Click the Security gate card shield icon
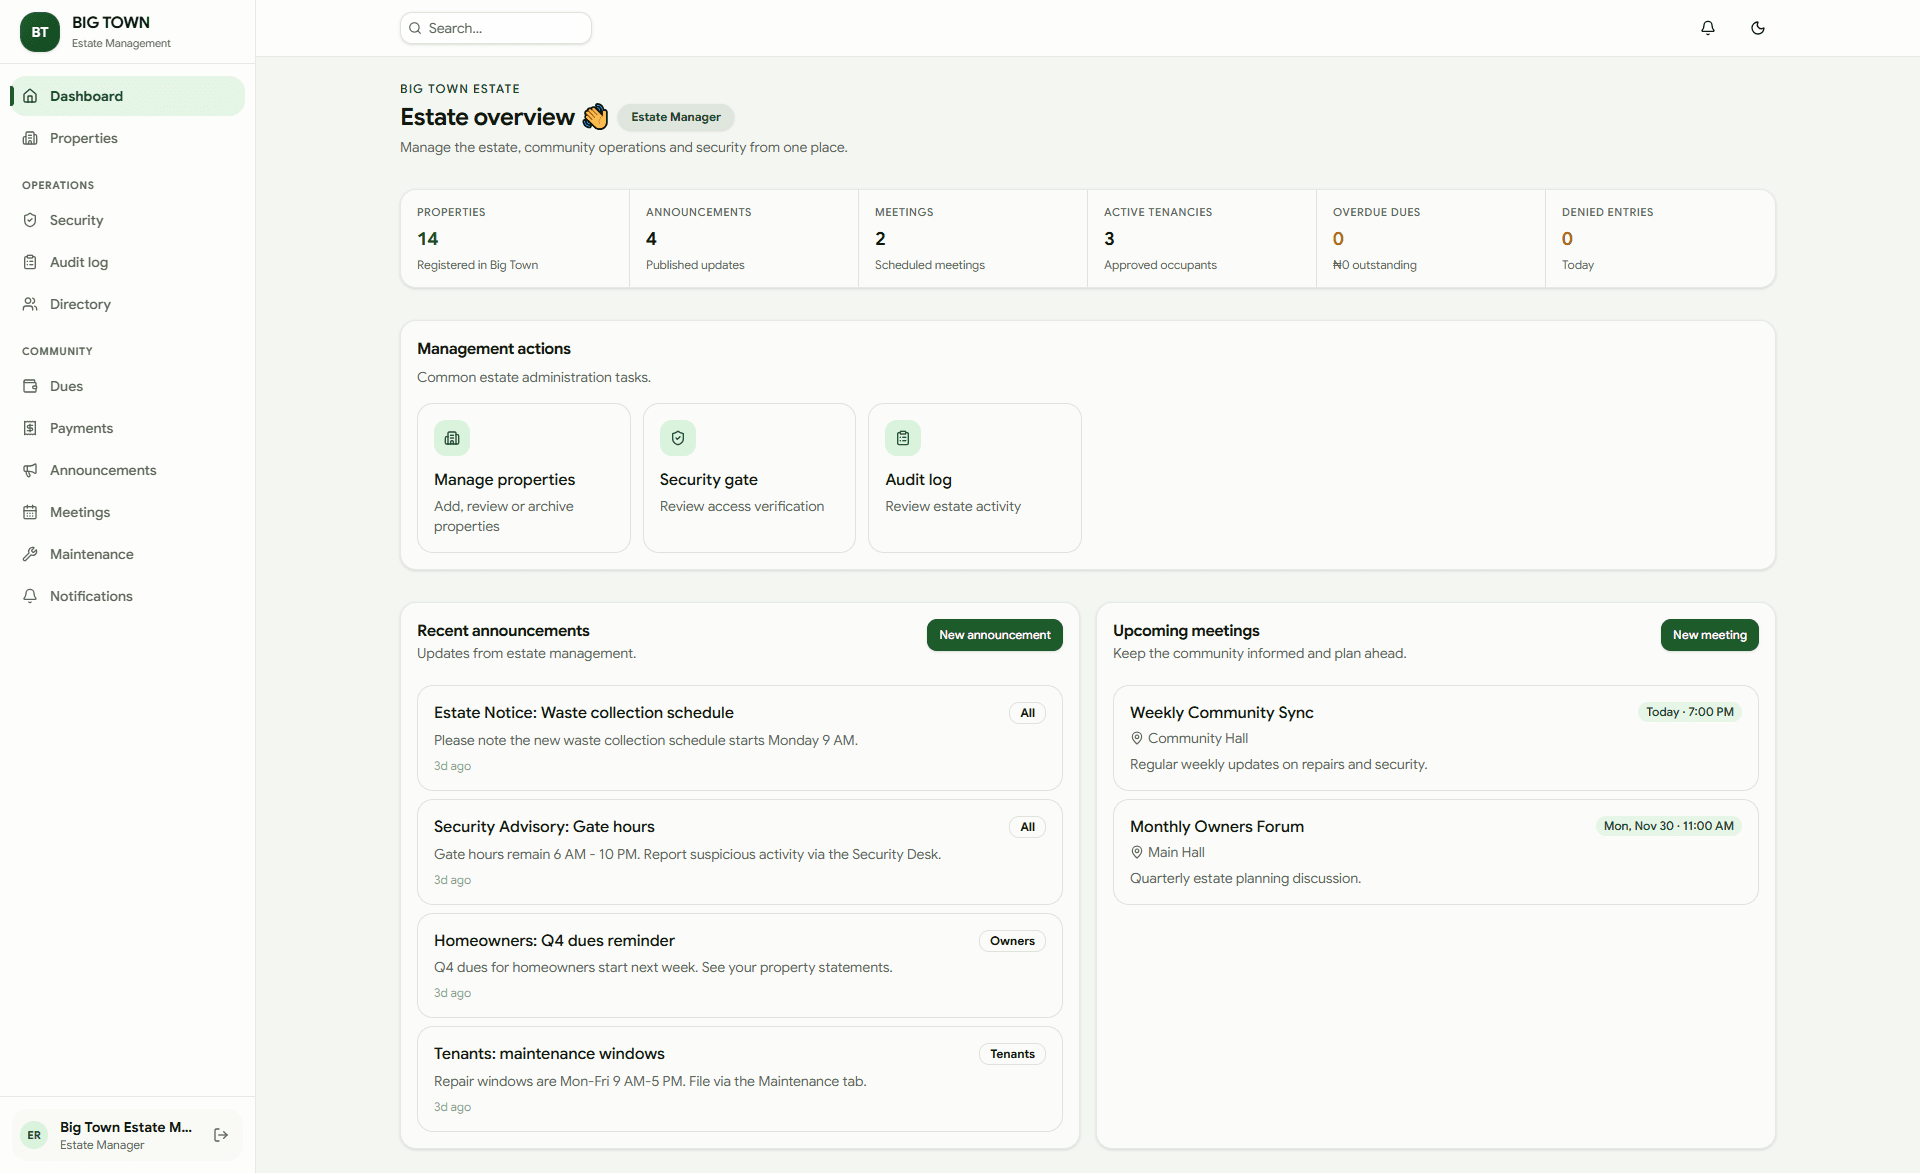The height and width of the screenshot is (1174, 1920). coord(678,438)
